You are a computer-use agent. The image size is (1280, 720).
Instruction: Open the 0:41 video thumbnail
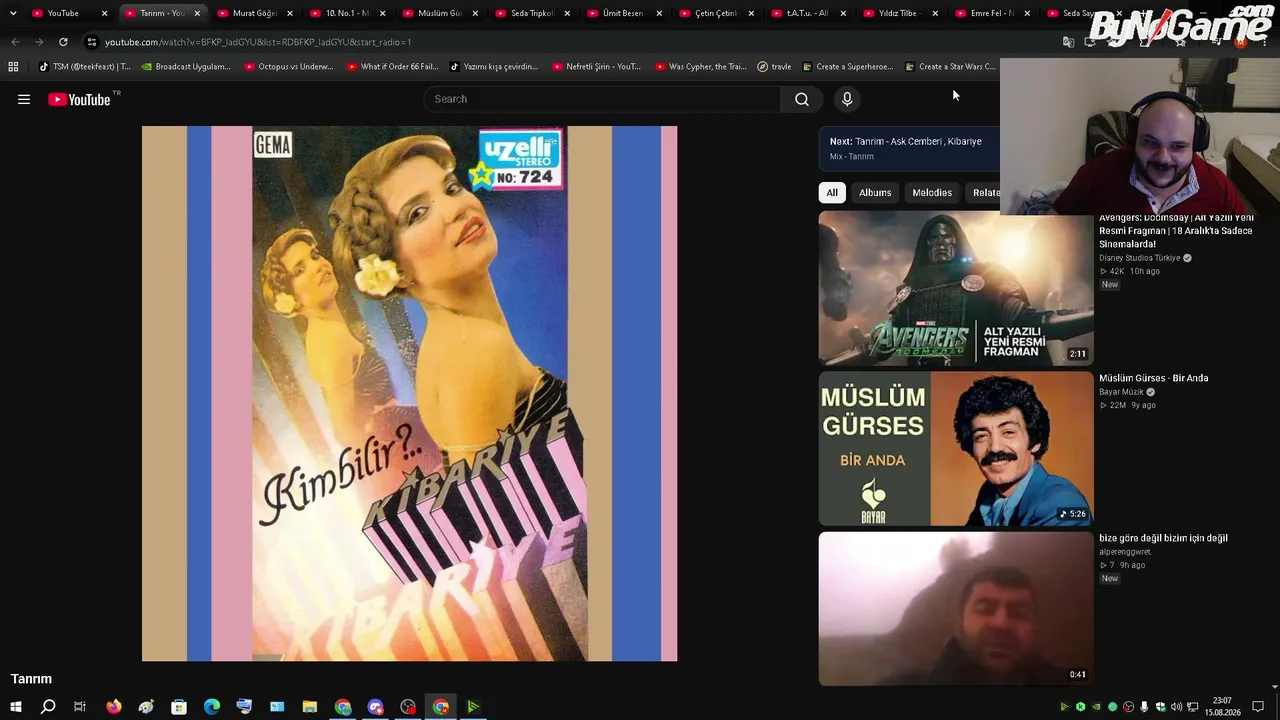click(x=956, y=608)
